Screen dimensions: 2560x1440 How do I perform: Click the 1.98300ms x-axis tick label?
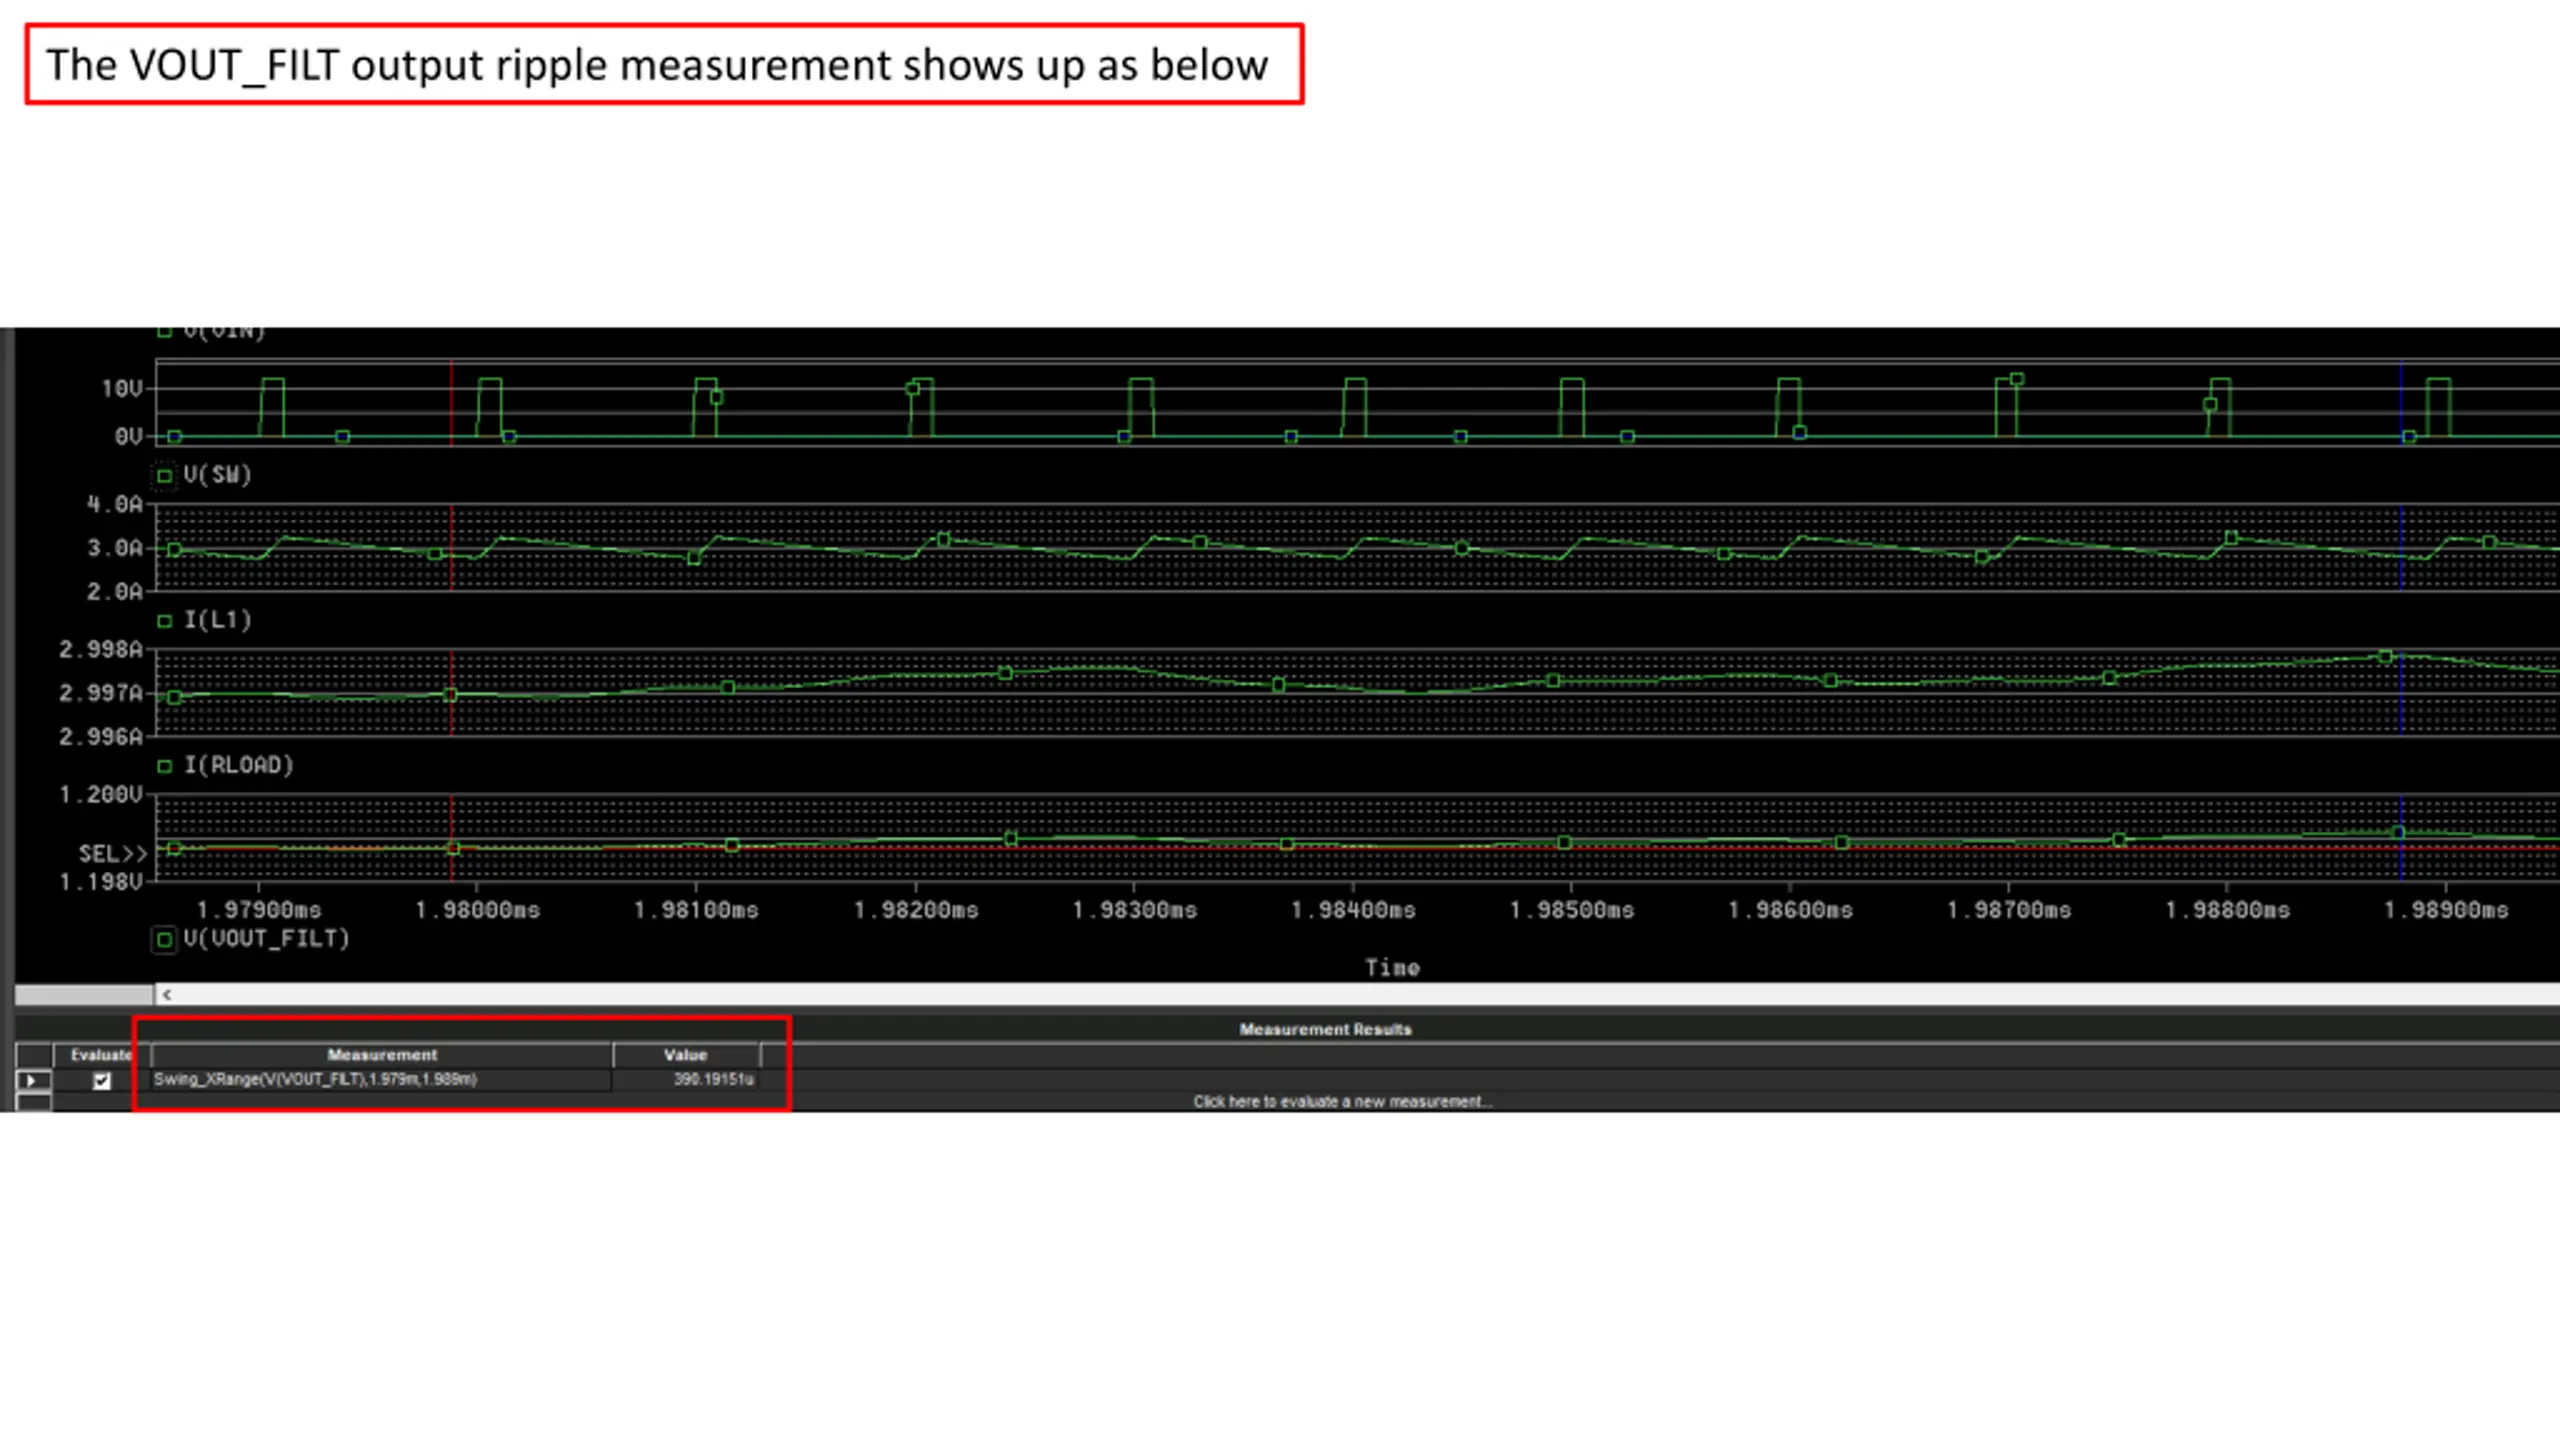coord(1134,910)
